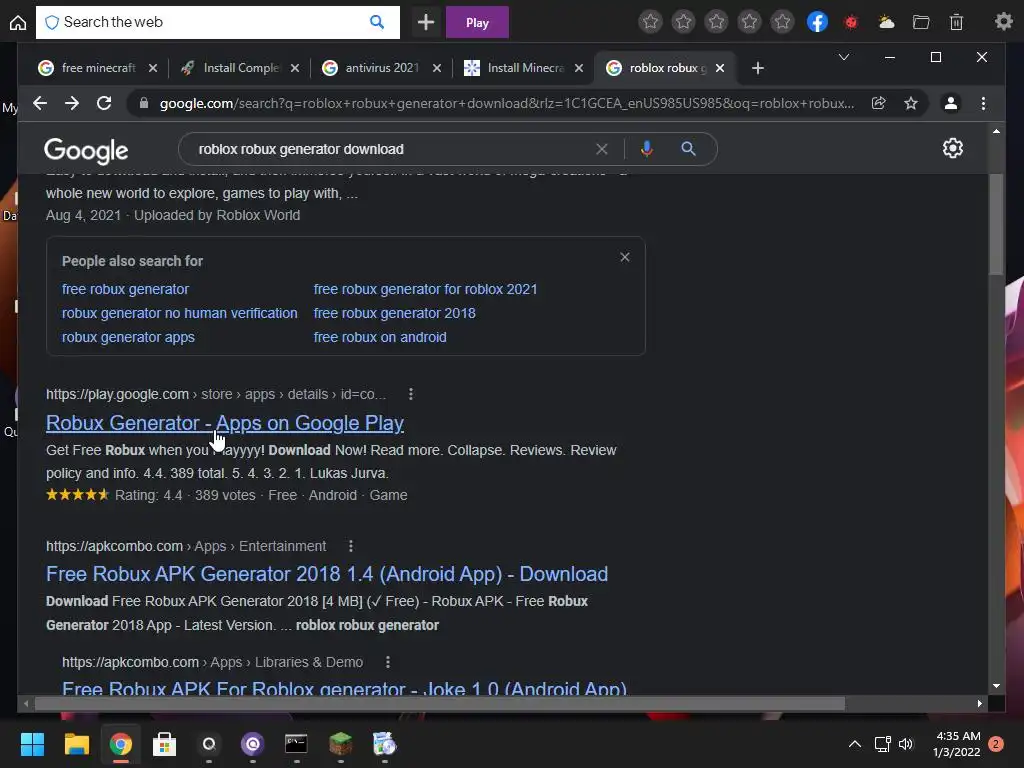This screenshot has width=1024, height=768.
Task: Click the share page icon in address bar
Action: (x=878, y=103)
